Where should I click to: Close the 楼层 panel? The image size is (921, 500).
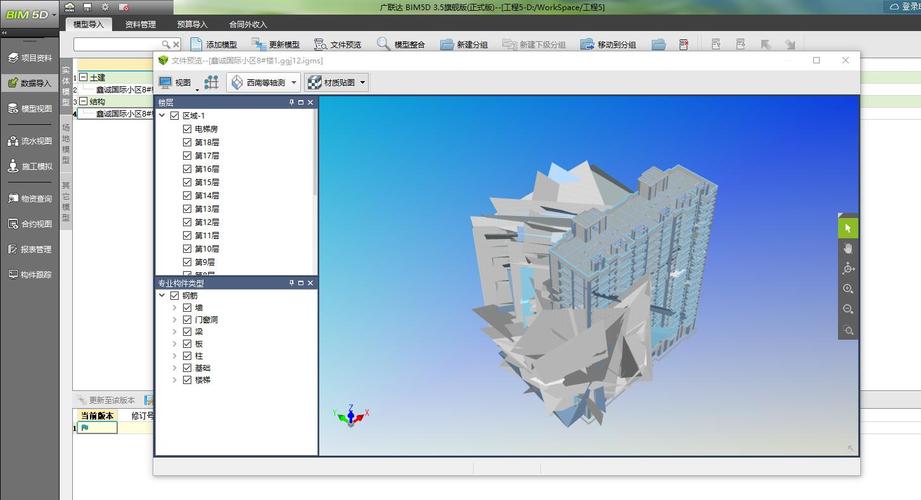coord(311,102)
